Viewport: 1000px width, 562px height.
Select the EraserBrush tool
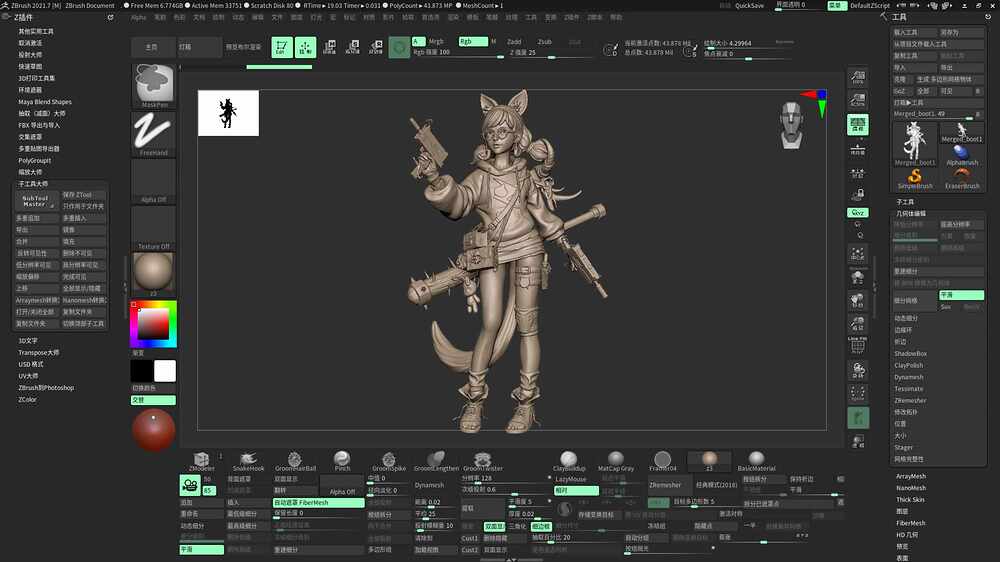[x=962, y=179]
